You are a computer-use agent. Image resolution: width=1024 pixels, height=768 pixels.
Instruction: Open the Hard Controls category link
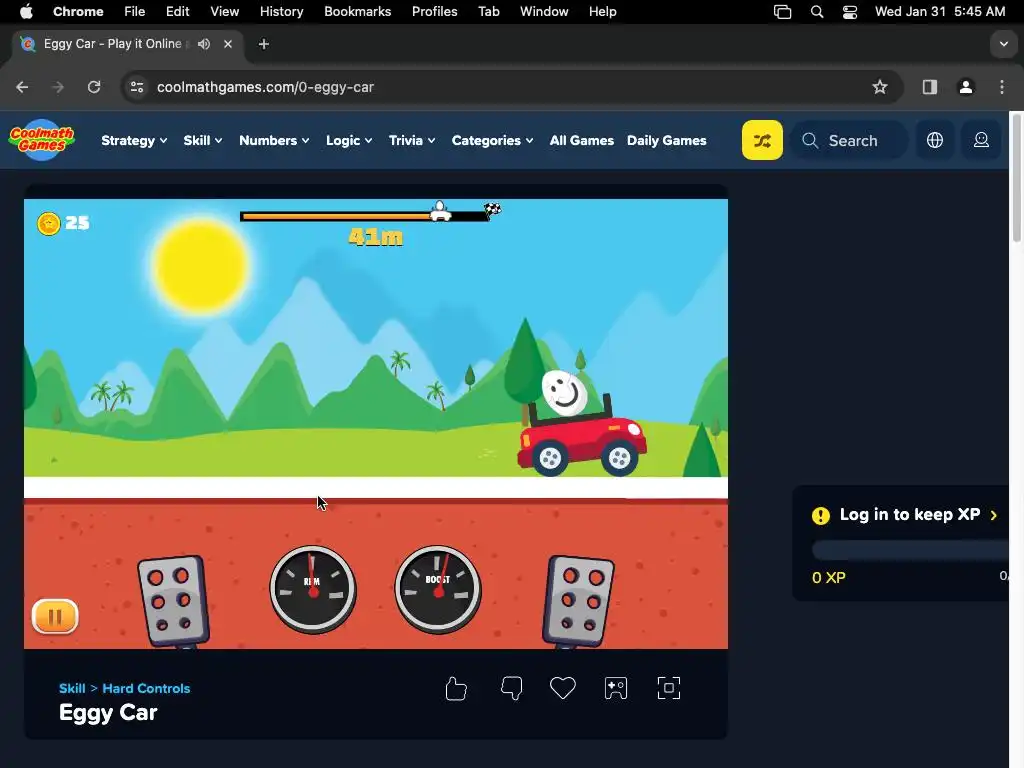146,688
